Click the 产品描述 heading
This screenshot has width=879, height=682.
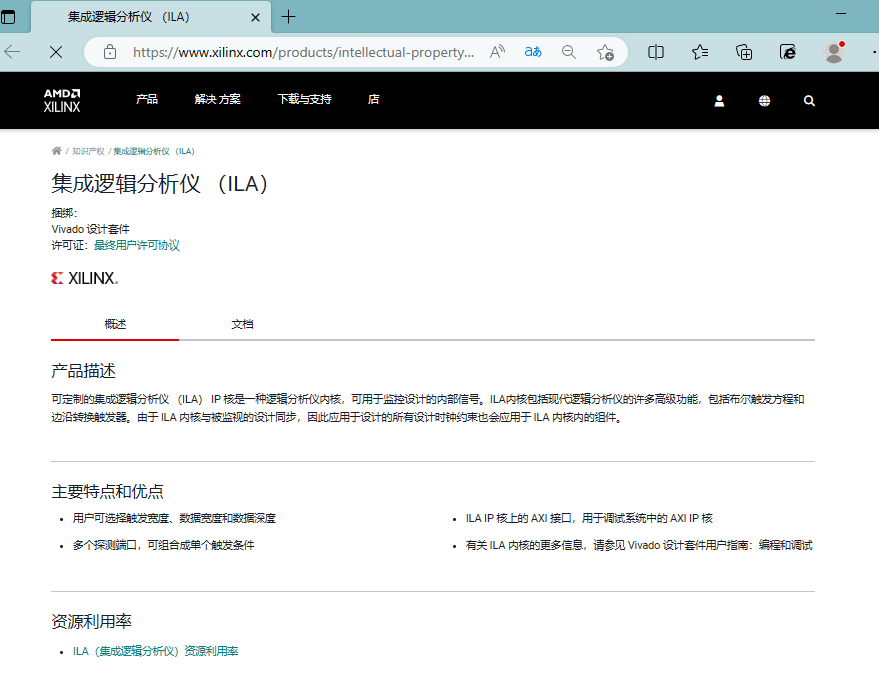click(x=84, y=371)
